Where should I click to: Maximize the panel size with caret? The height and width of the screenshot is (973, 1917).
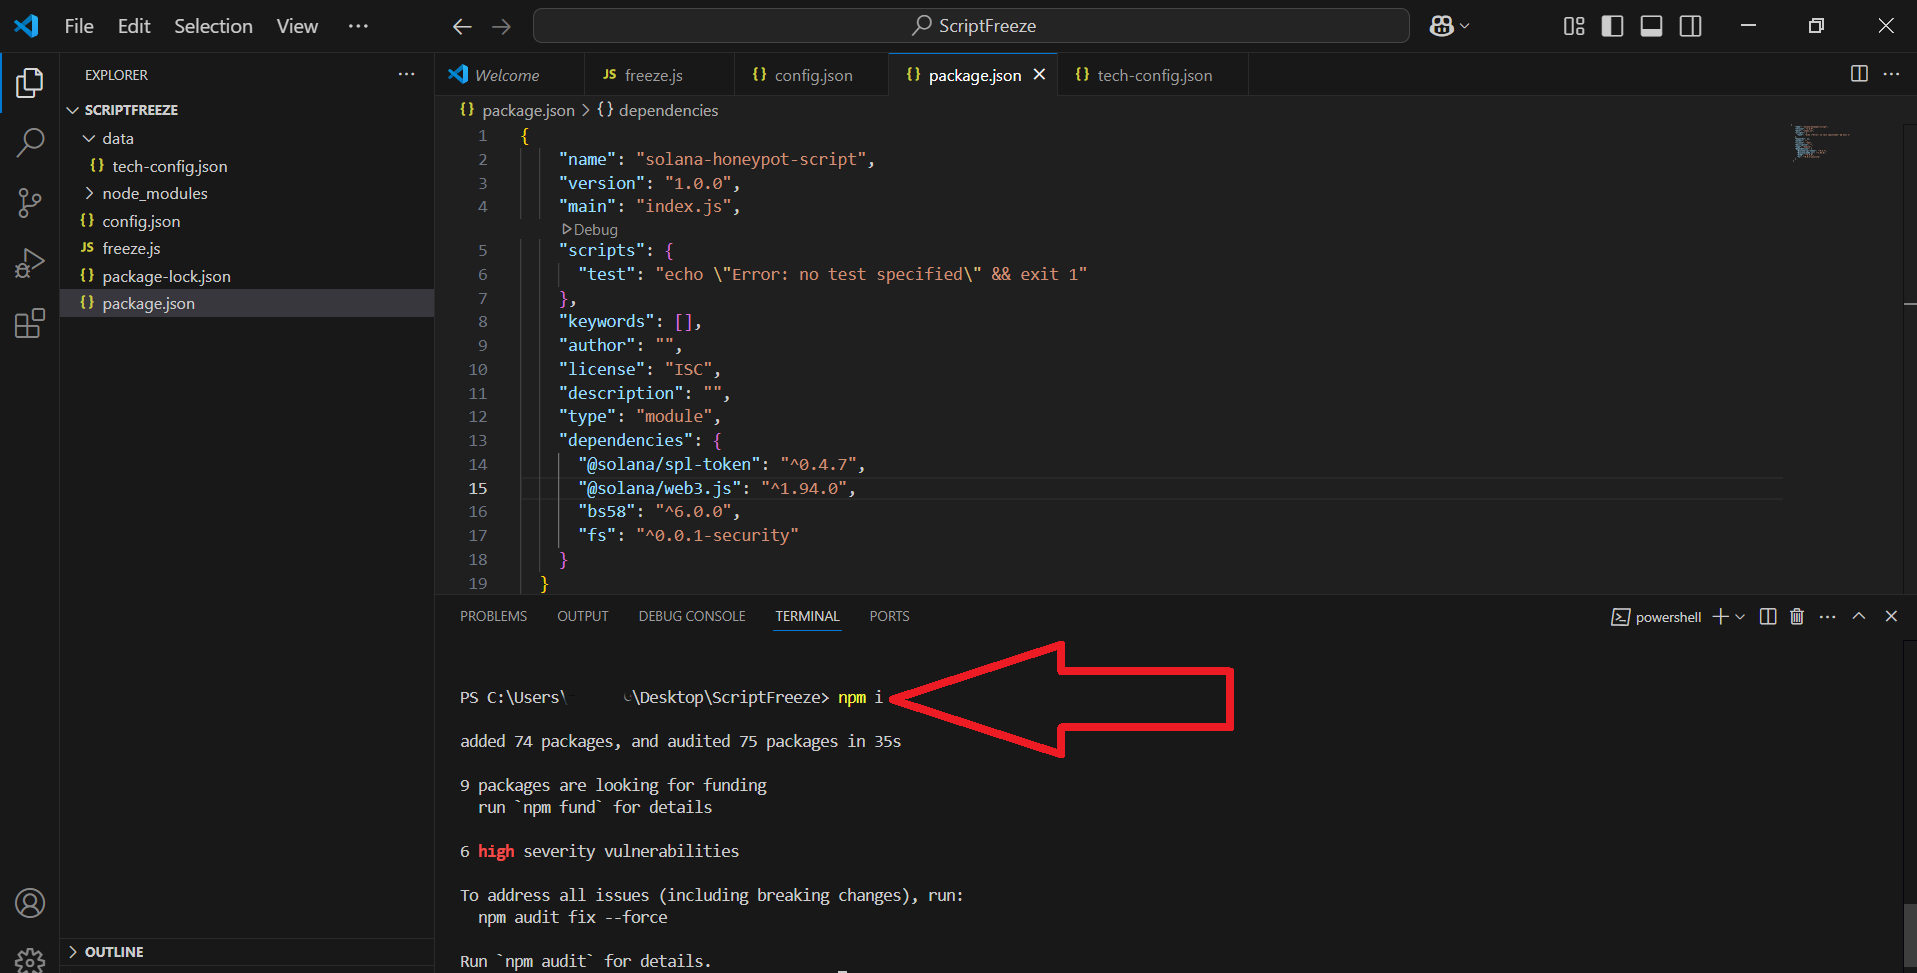(x=1859, y=616)
